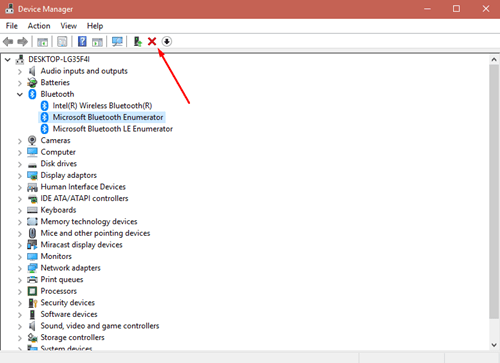Click the Disable device down-arrow icon
This screenshot has width=500, height=363.
tap(167, 42)
